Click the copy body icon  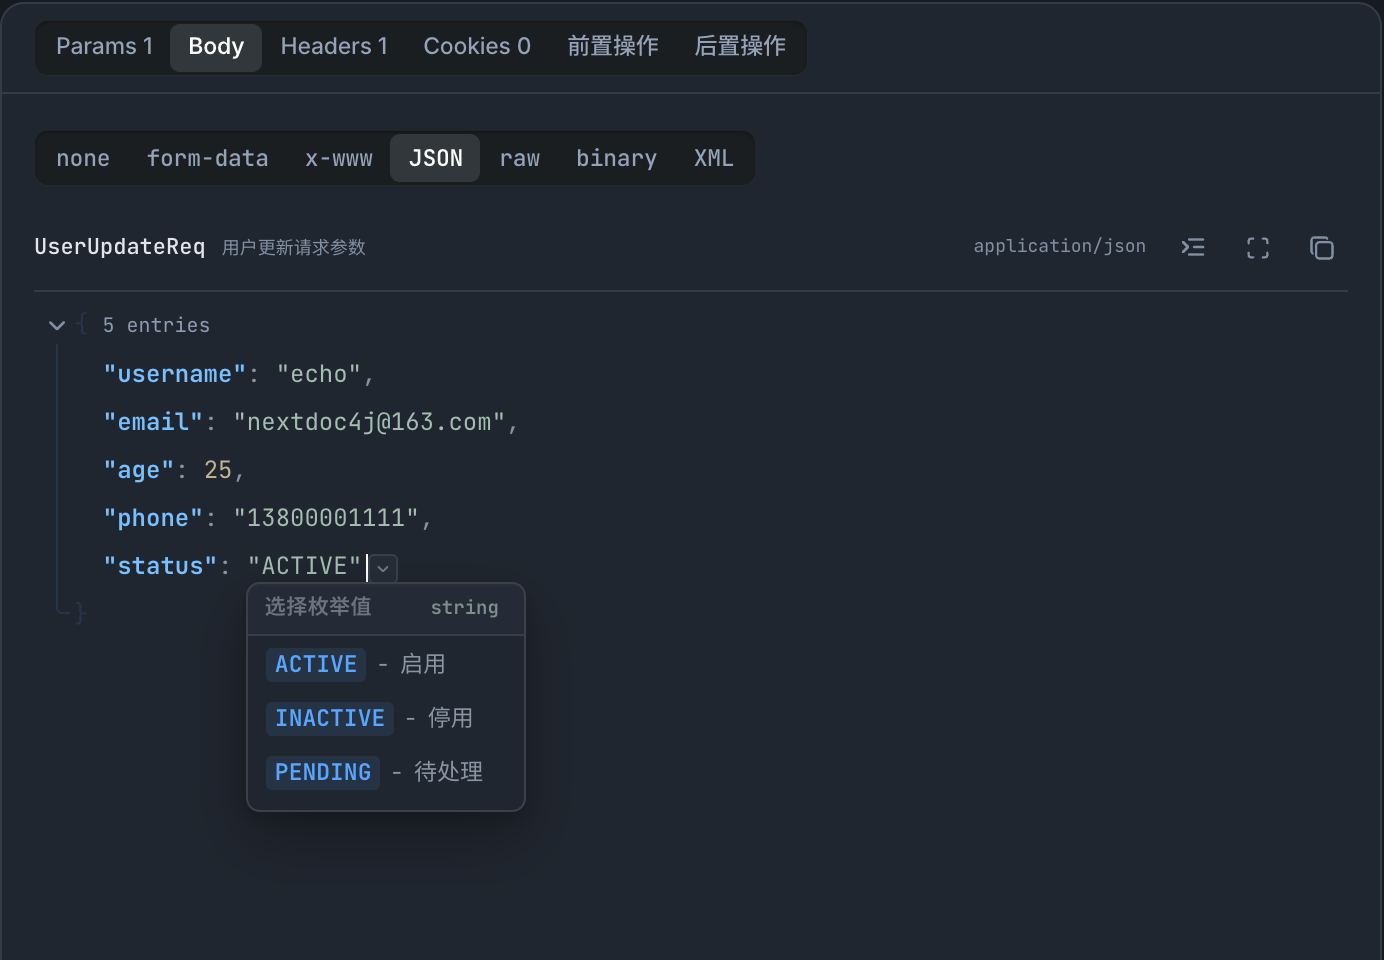[1322, 248]
